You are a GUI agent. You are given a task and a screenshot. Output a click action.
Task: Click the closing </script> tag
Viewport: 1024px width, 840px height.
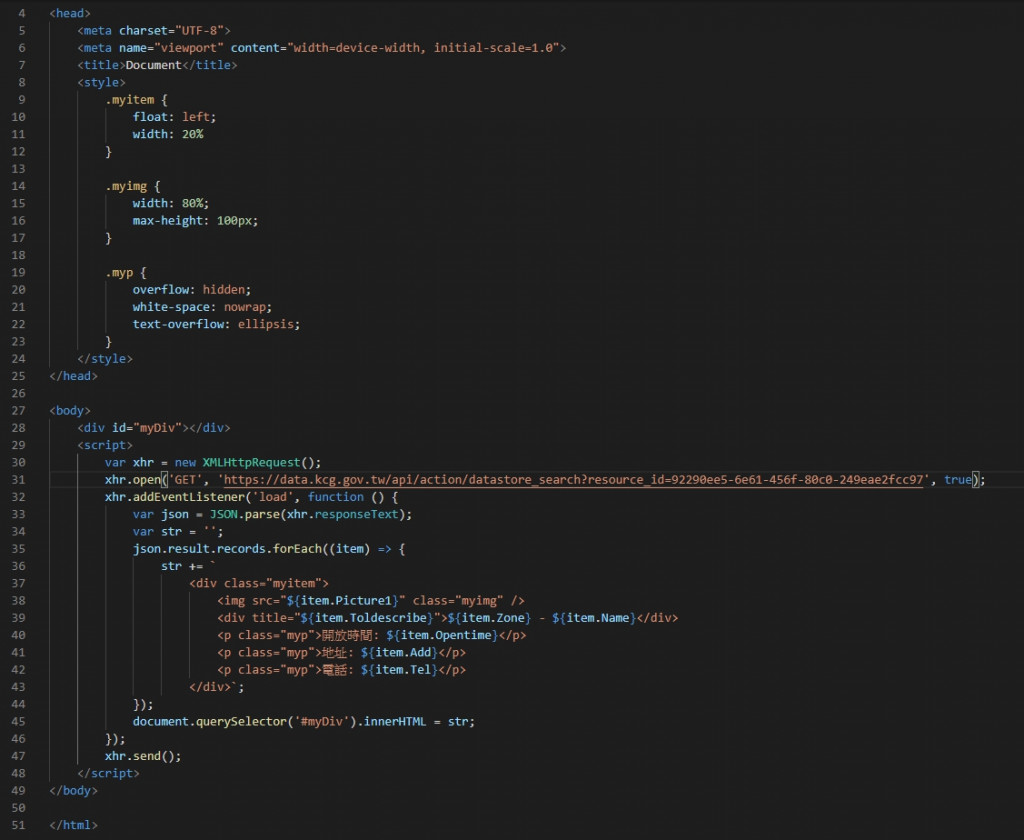pyautogui.click(x=108, y=773)
